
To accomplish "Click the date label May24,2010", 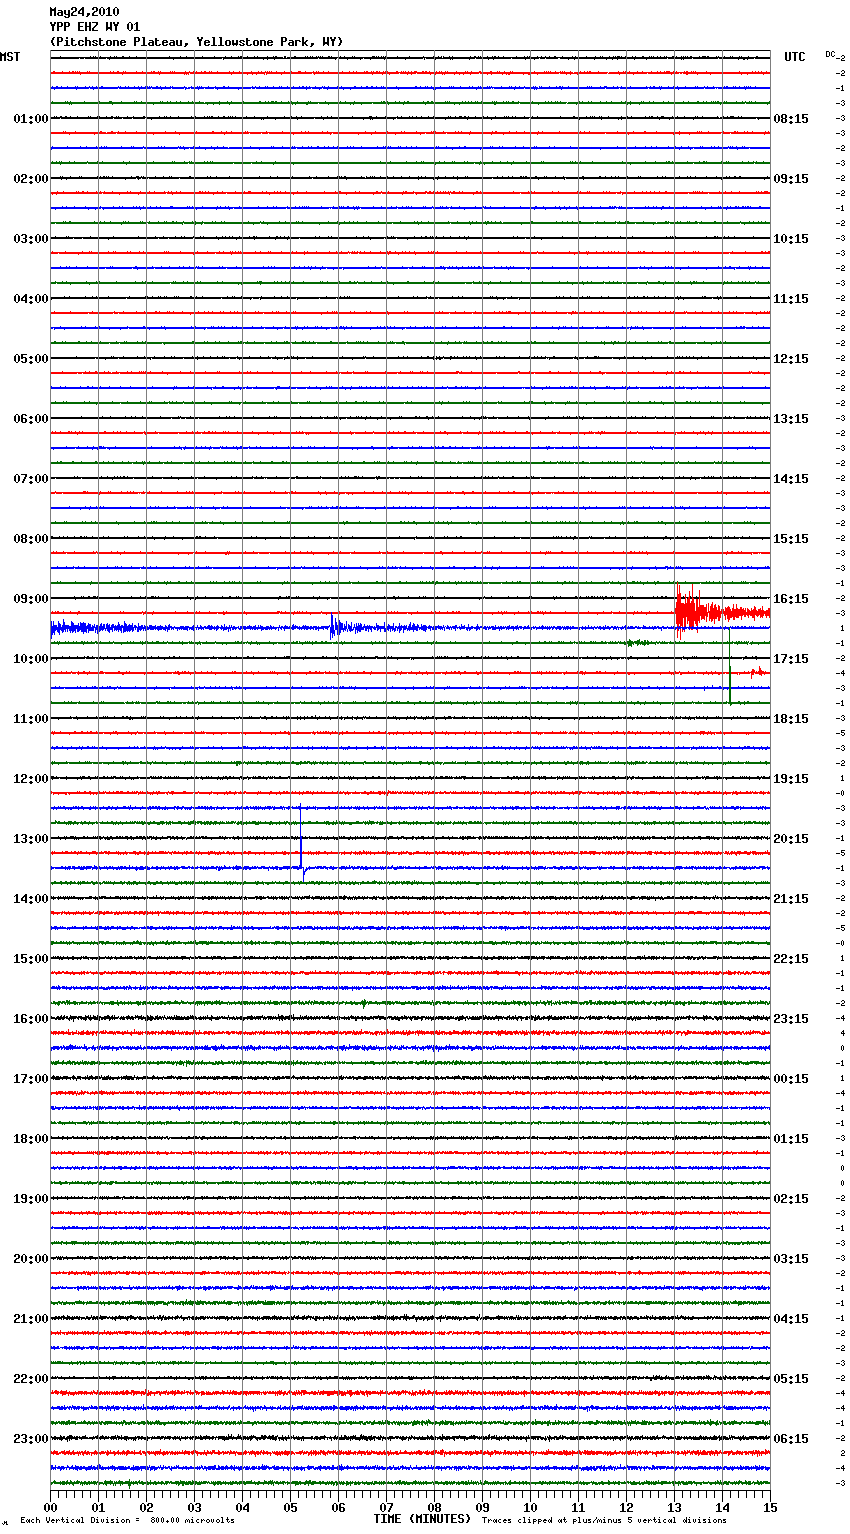I will click(84, 12).
